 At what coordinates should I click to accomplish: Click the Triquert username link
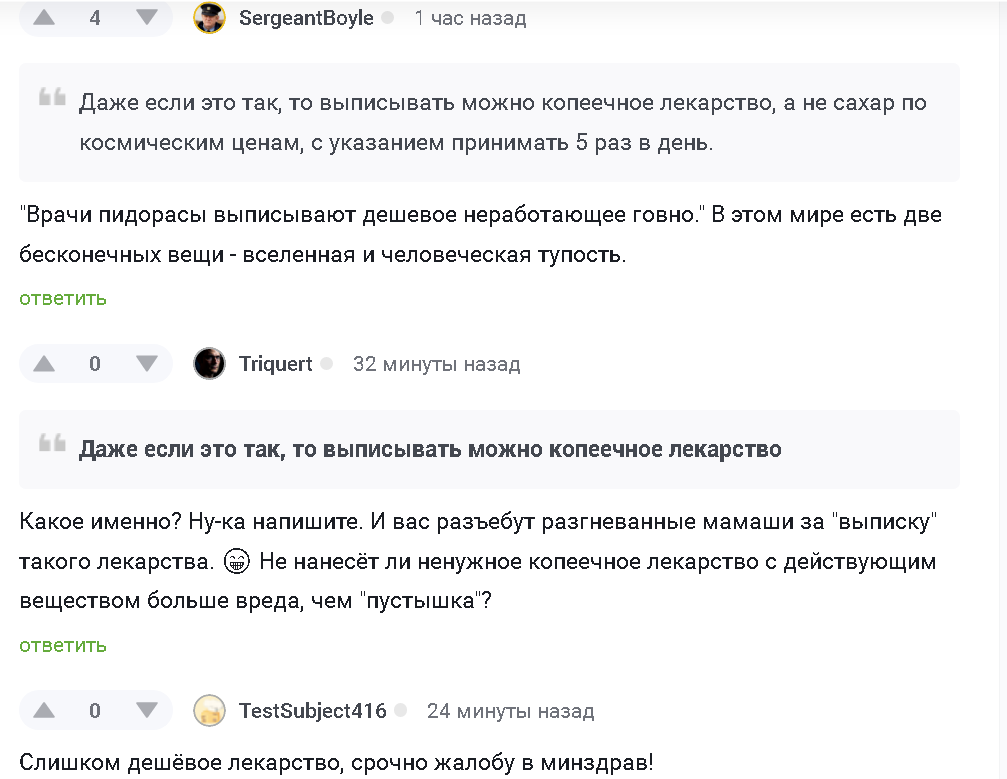[276, 364]
